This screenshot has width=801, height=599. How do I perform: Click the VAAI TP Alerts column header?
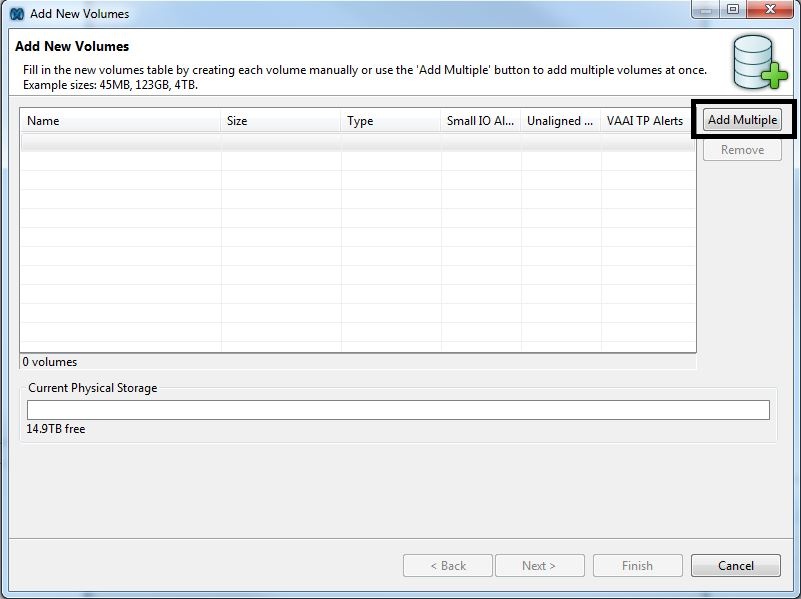click(645, 121)
